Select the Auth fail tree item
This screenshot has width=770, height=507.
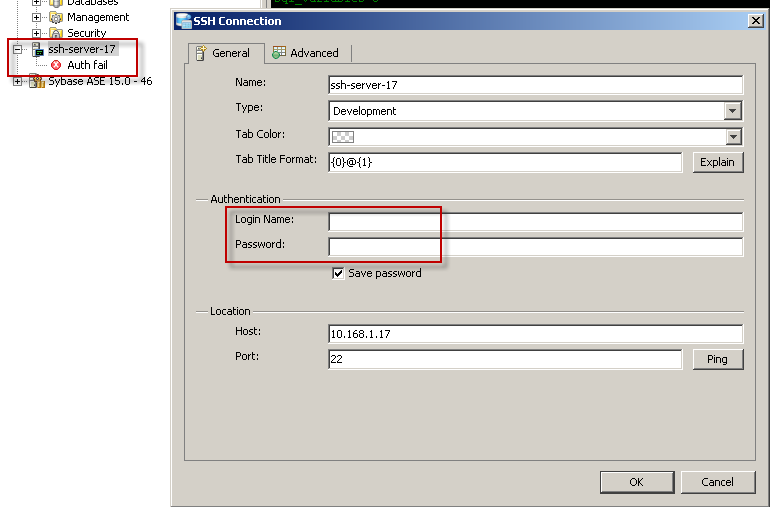pyautogui.click(x=87, y=65)
